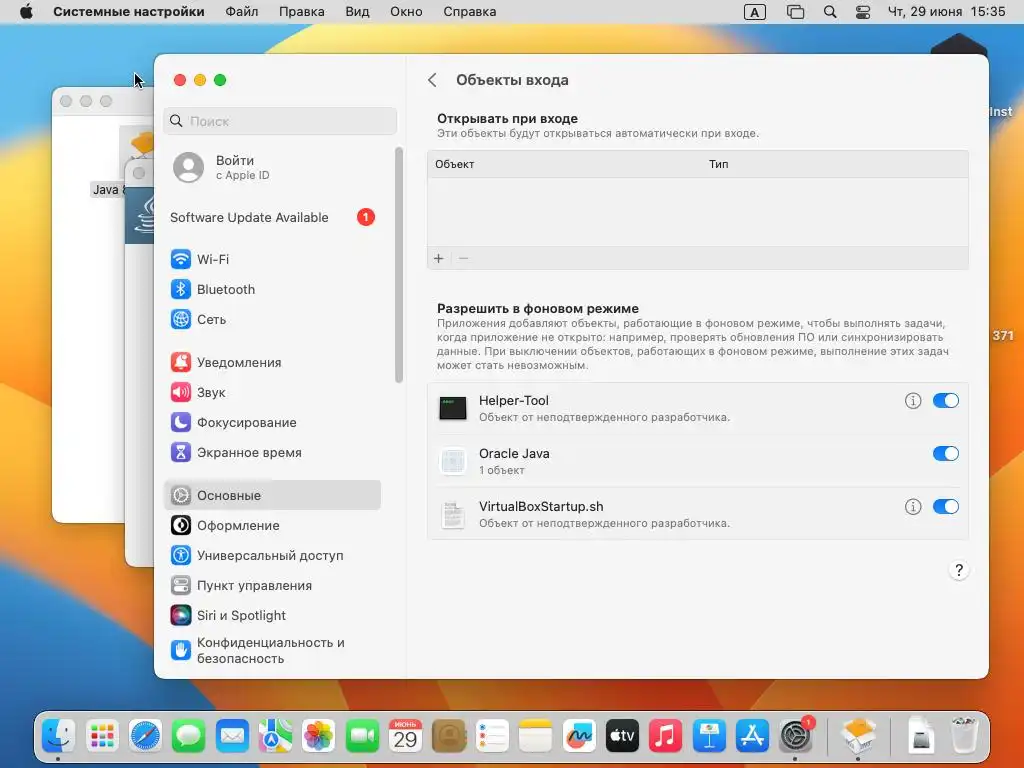1024x768 pixels.
Task: Open the Окно menu
Action: (406, 12)
